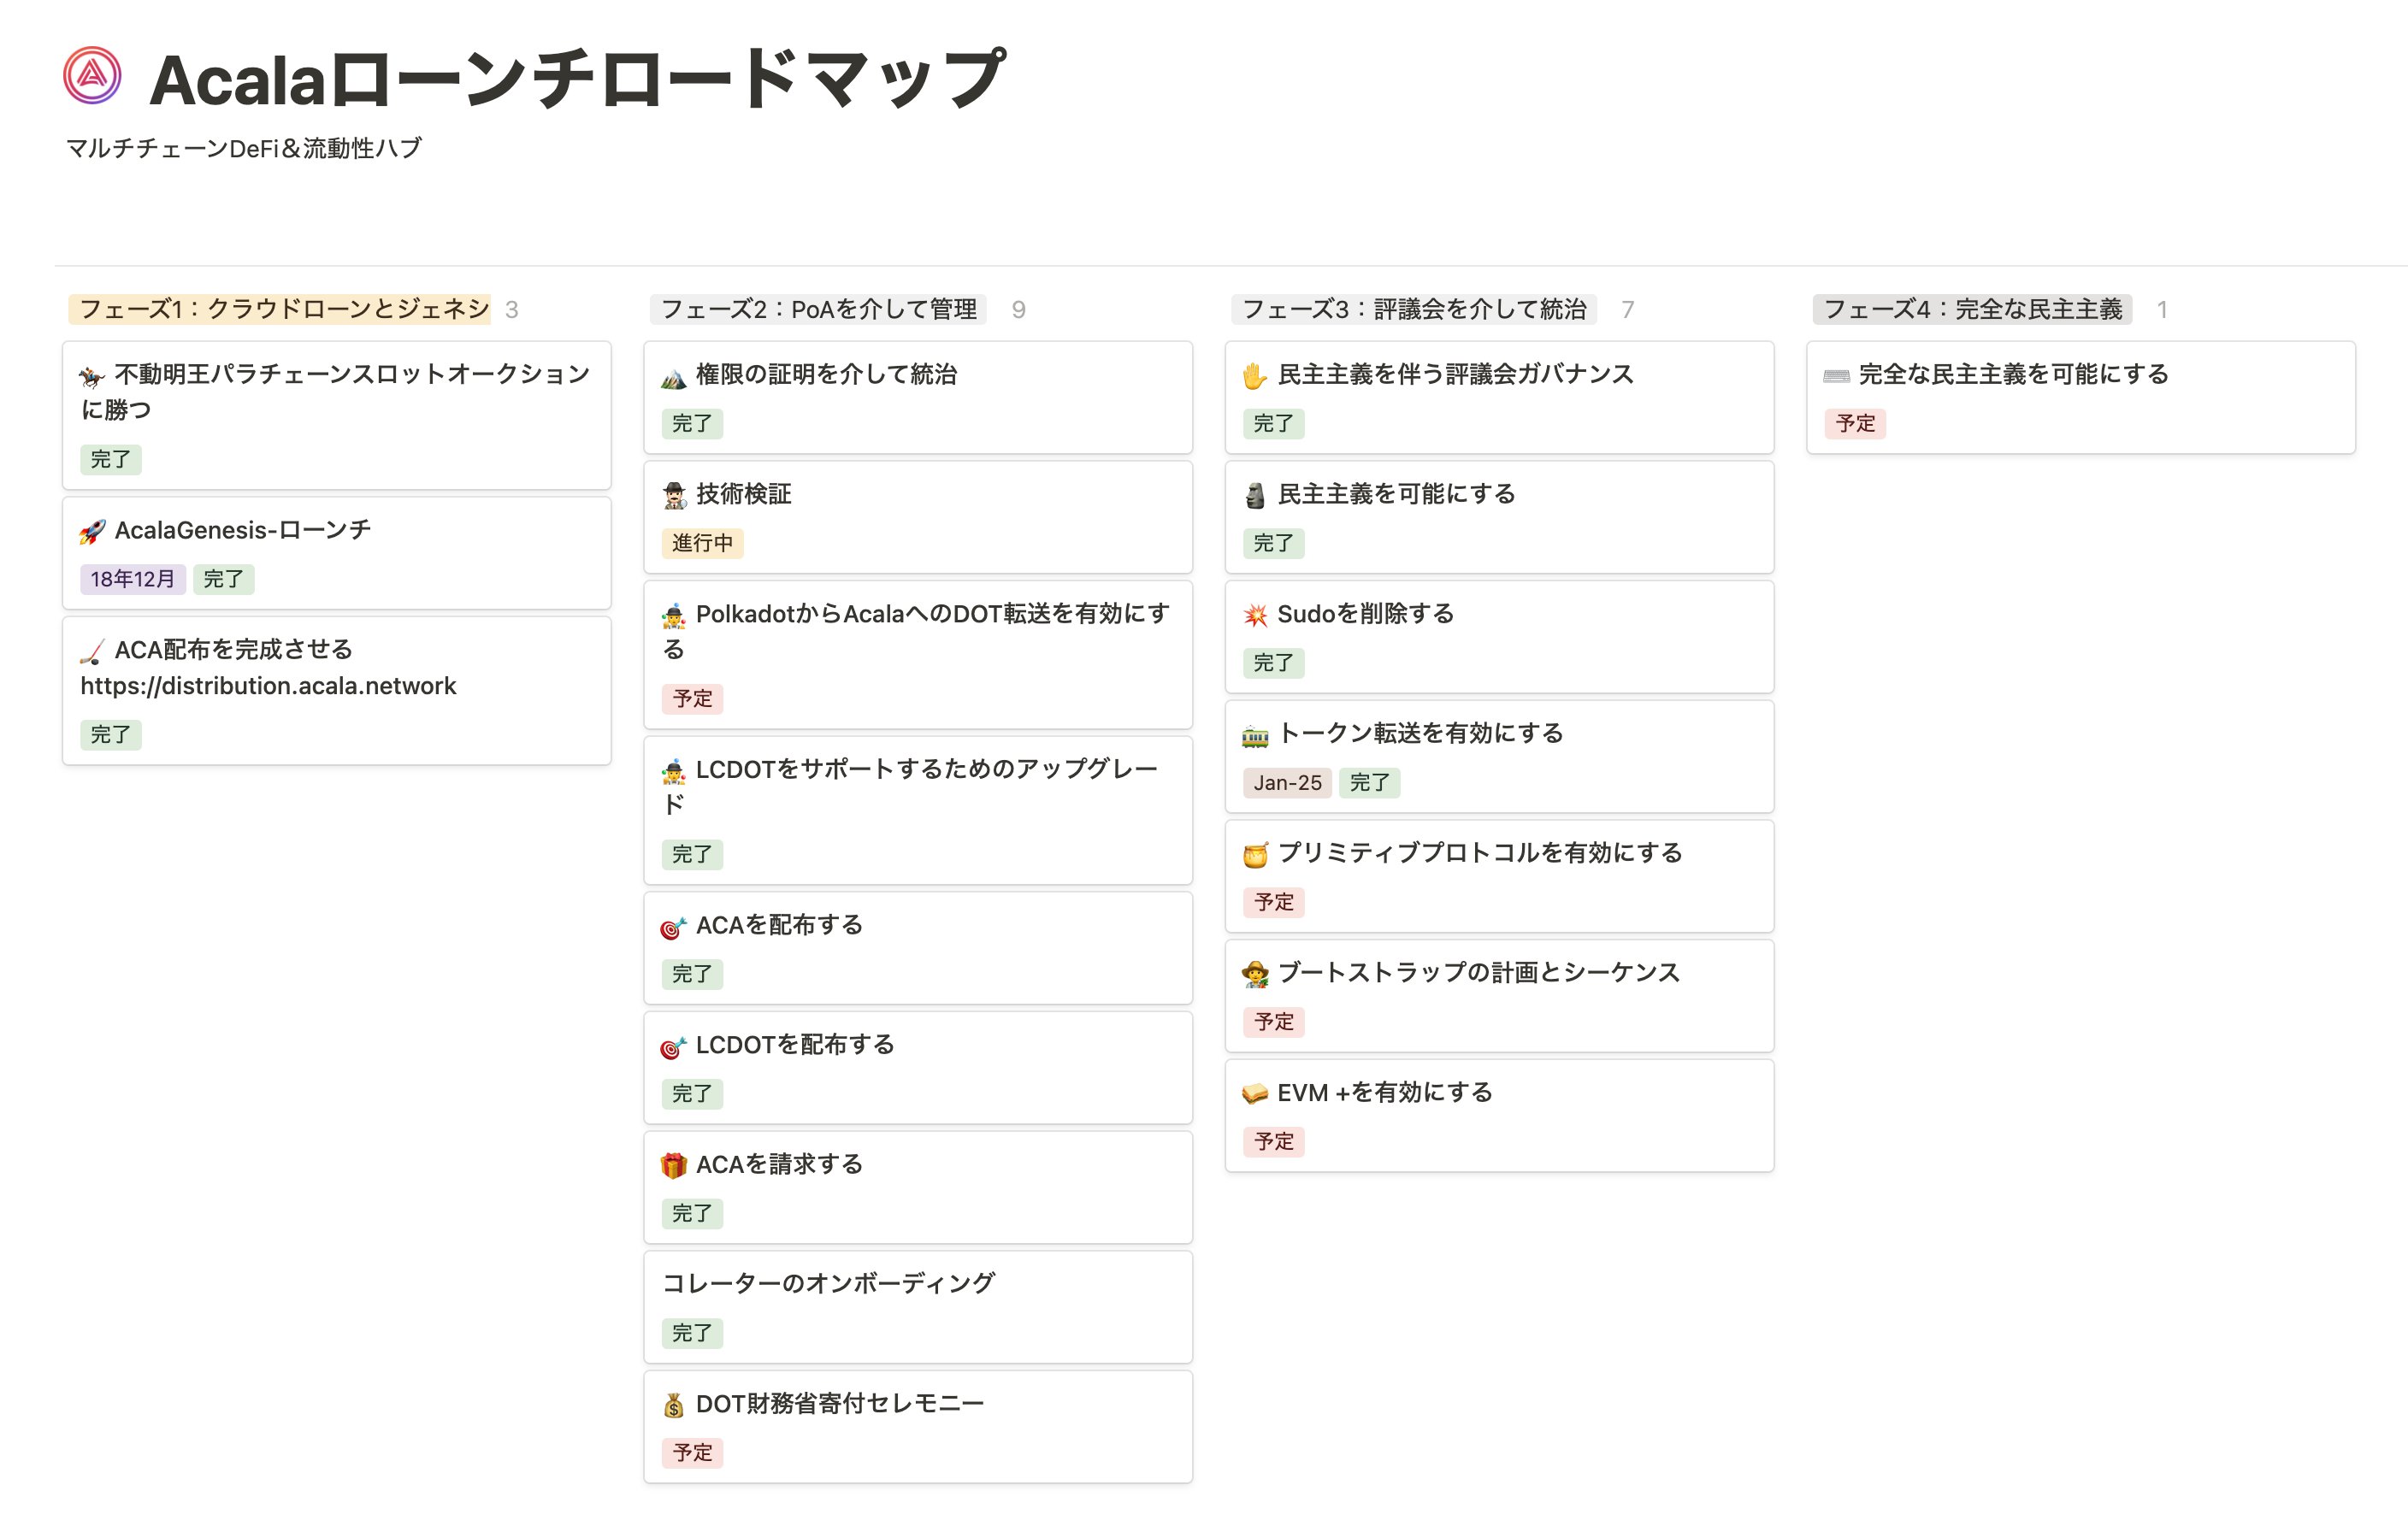Click the moai statue icon on 民主主義を可能にする

1255,496
